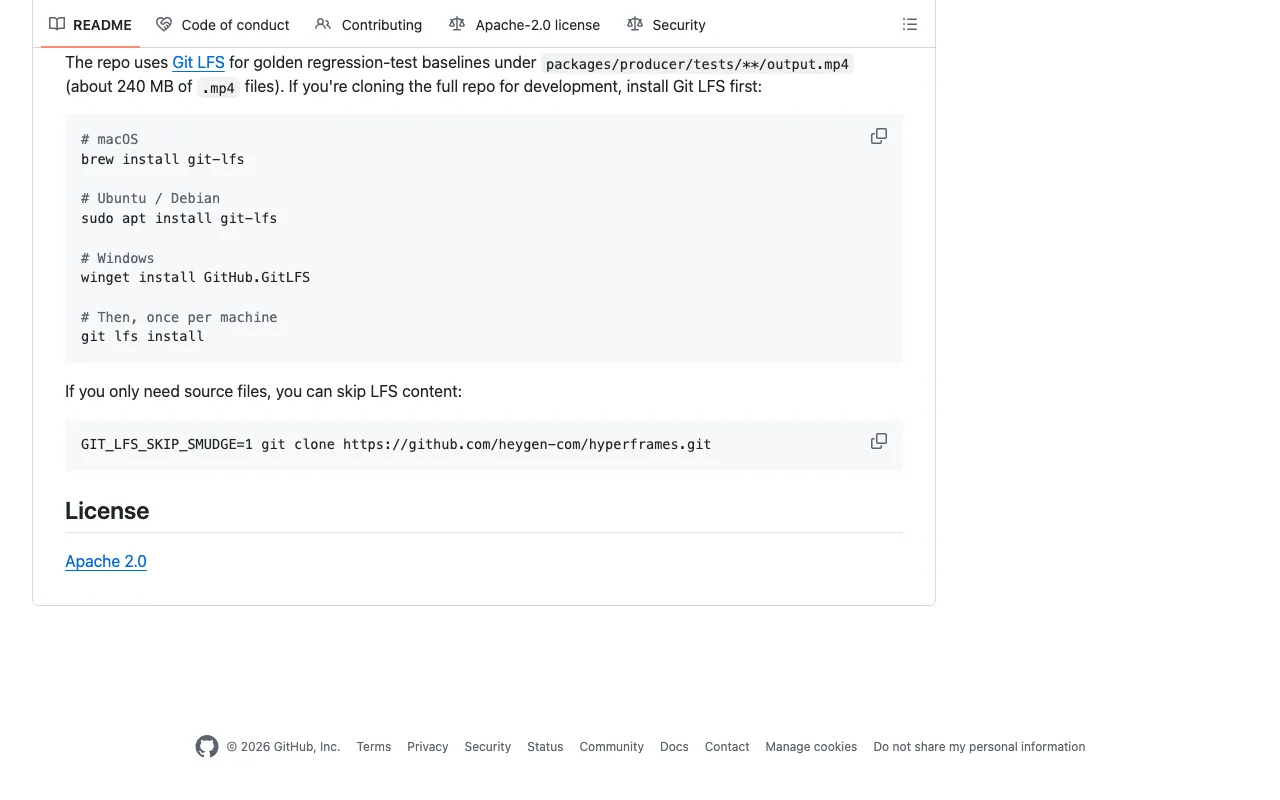Click 'If you only need source files' sentence

coord(264,391)
